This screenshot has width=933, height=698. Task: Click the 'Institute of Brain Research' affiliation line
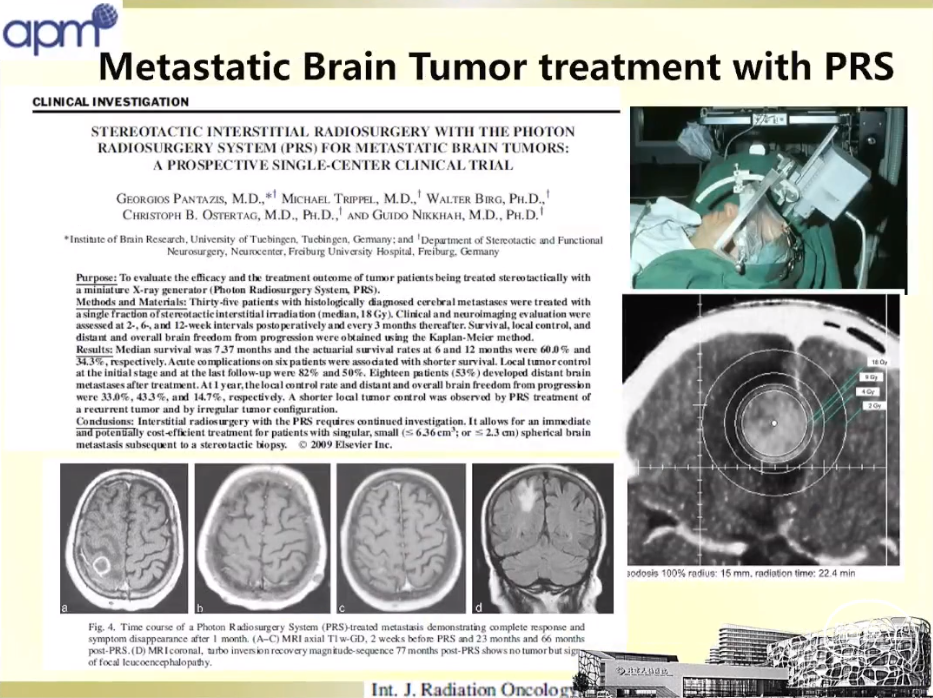(x=333, y=246)
